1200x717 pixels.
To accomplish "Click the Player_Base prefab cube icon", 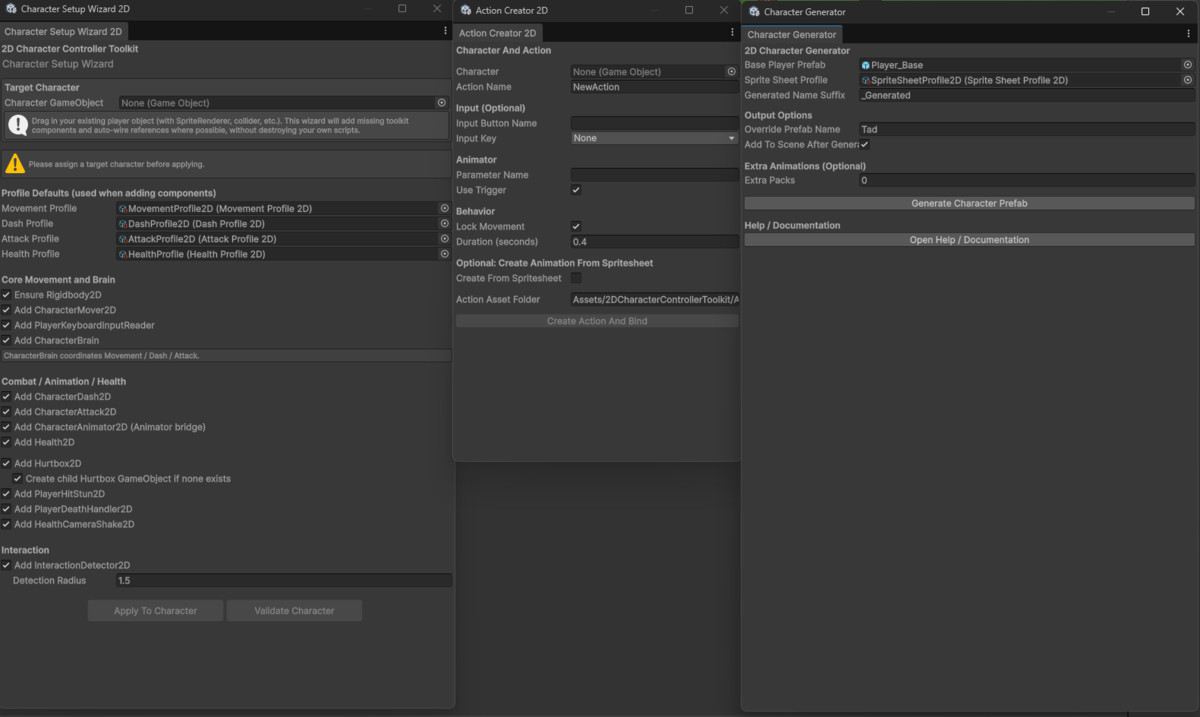I will click(x=866, y=65).
